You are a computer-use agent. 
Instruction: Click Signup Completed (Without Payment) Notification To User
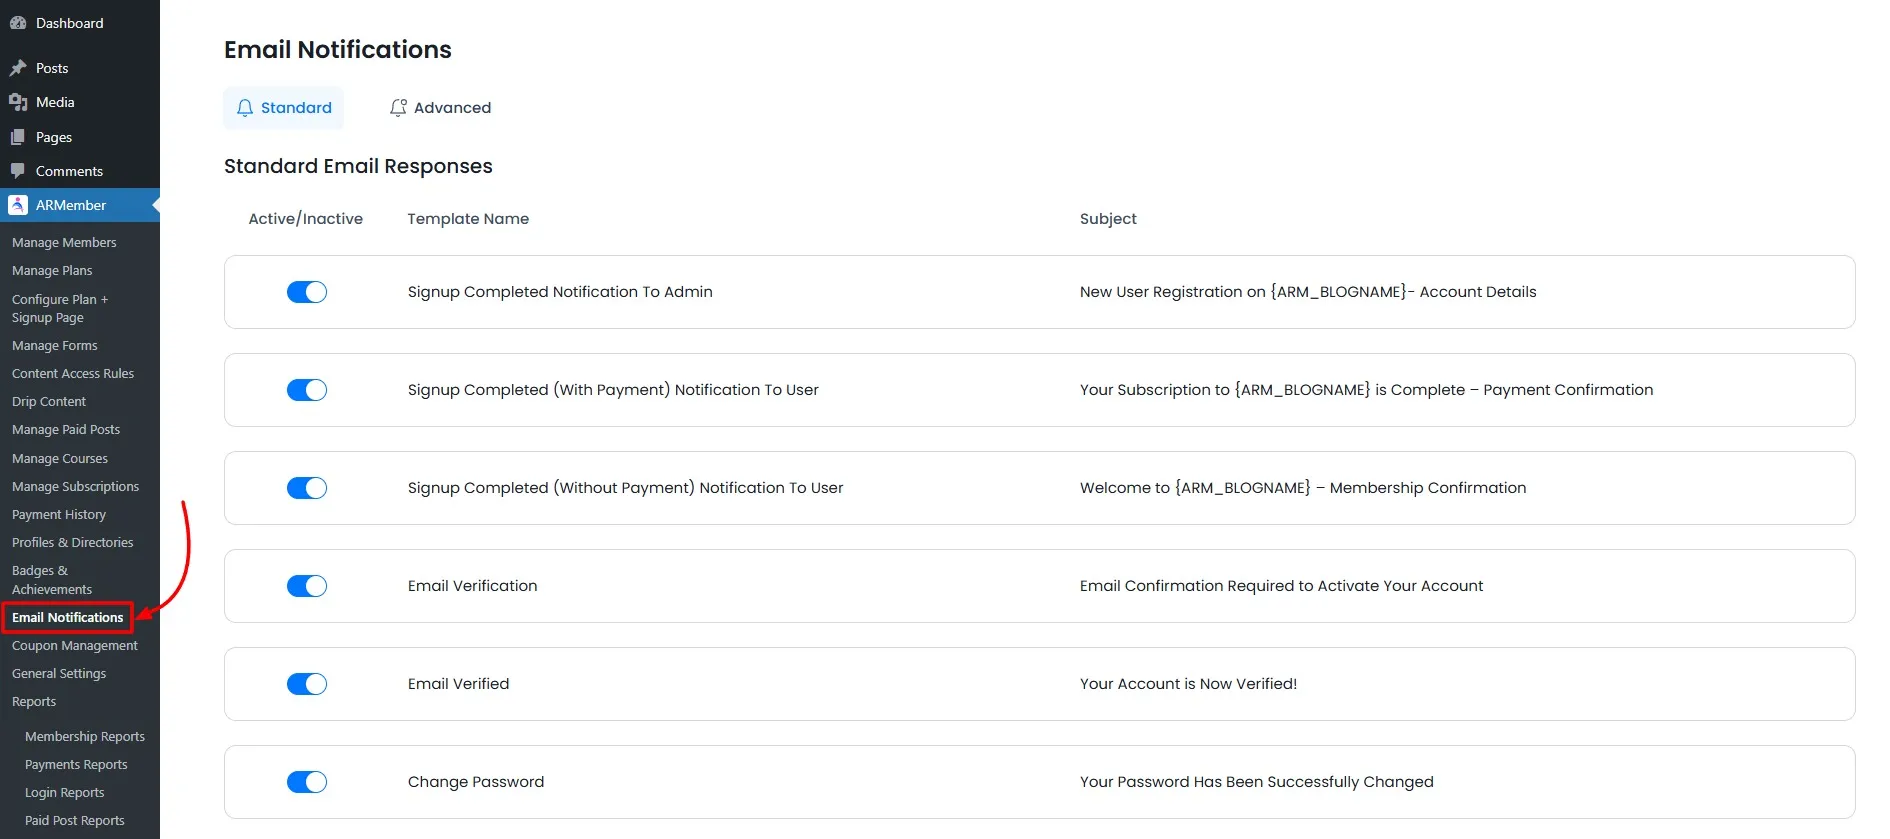626,488
